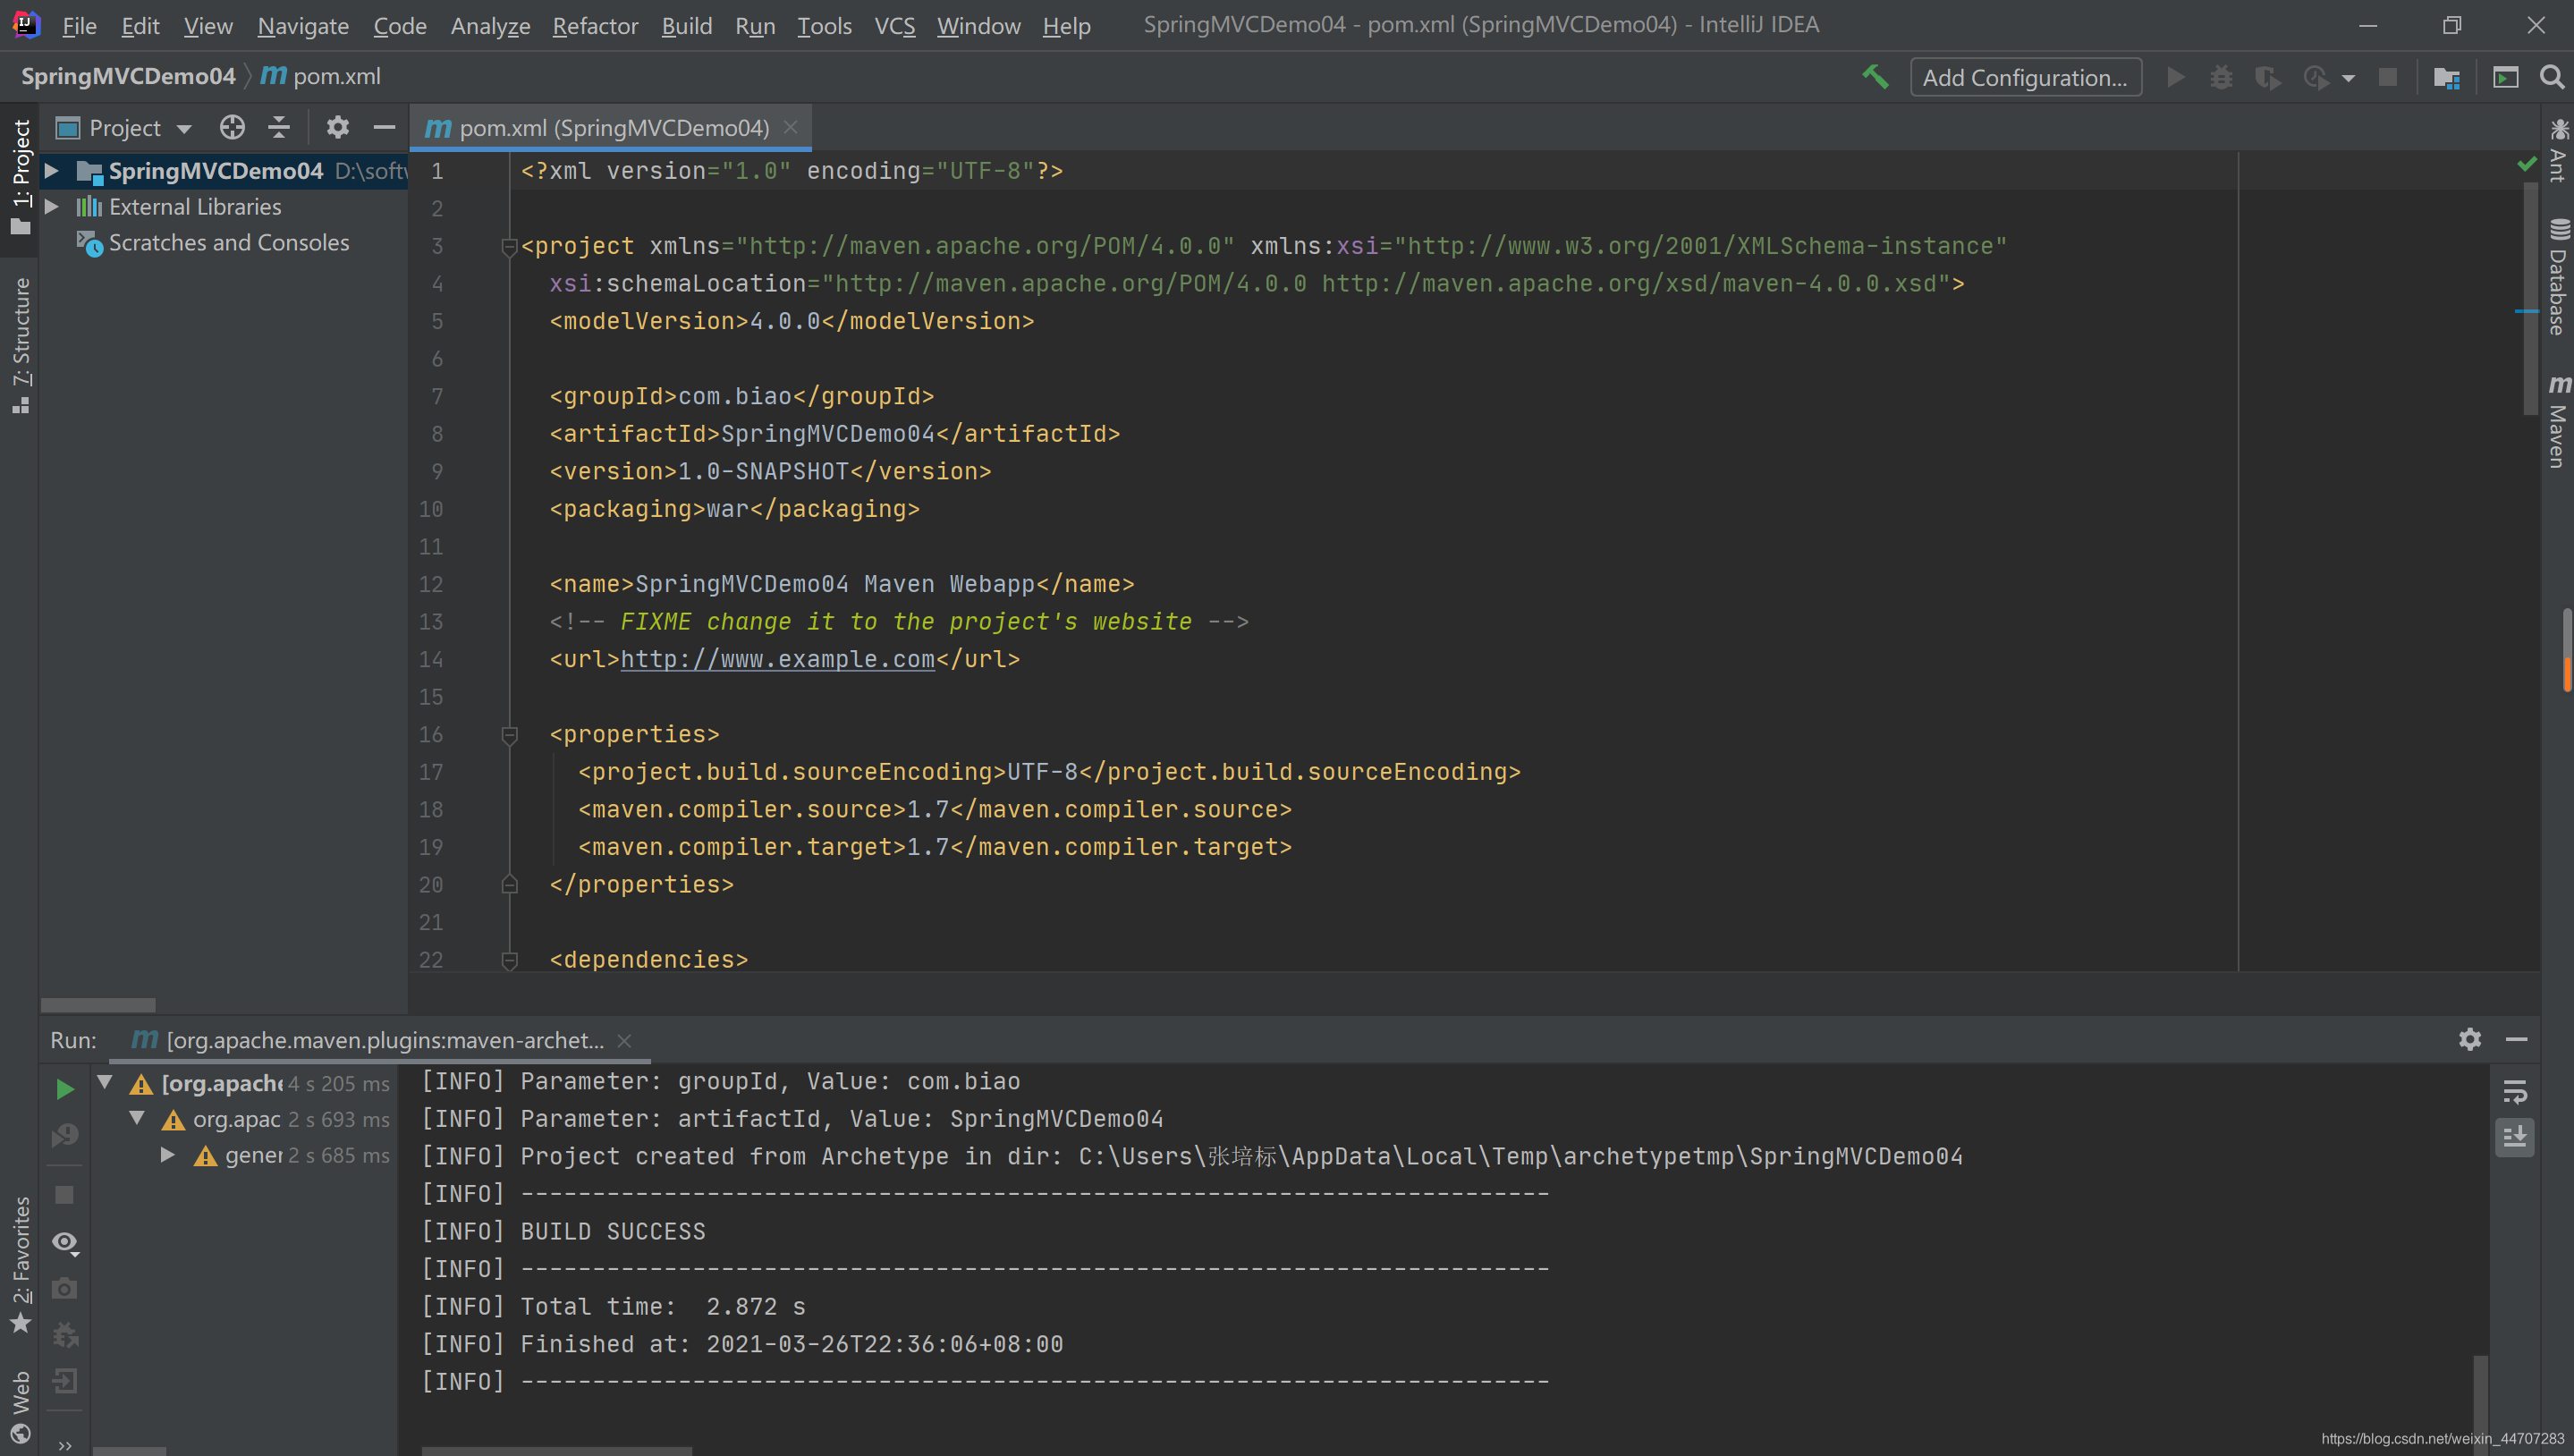Viewport: 2574px width, 1456px height.
Task: Click the Stop square icon in toolbar
Action: (x=2387, y=77)
